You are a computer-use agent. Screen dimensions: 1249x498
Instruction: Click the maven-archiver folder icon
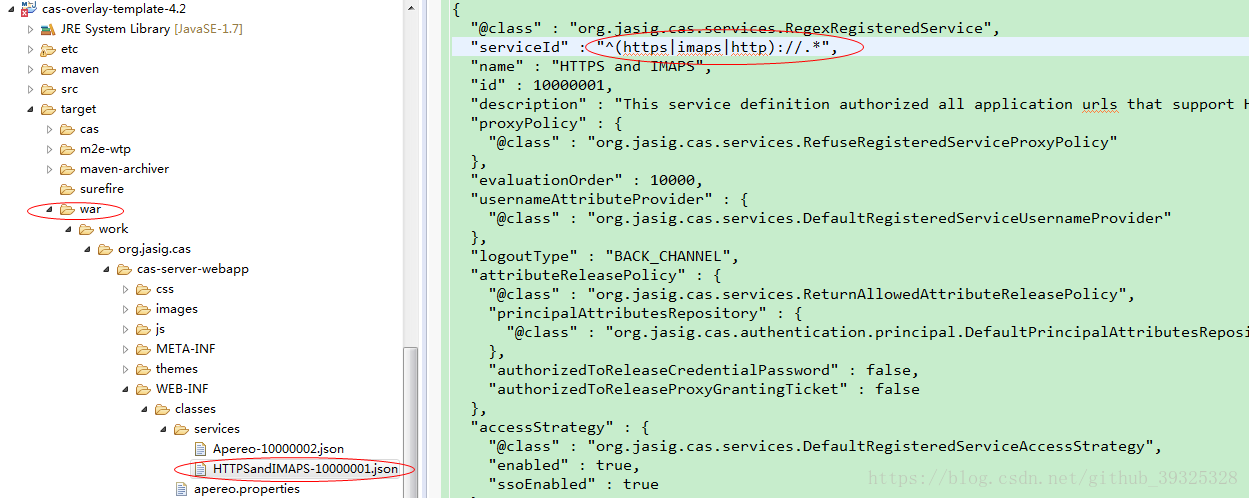coord(68,169)
